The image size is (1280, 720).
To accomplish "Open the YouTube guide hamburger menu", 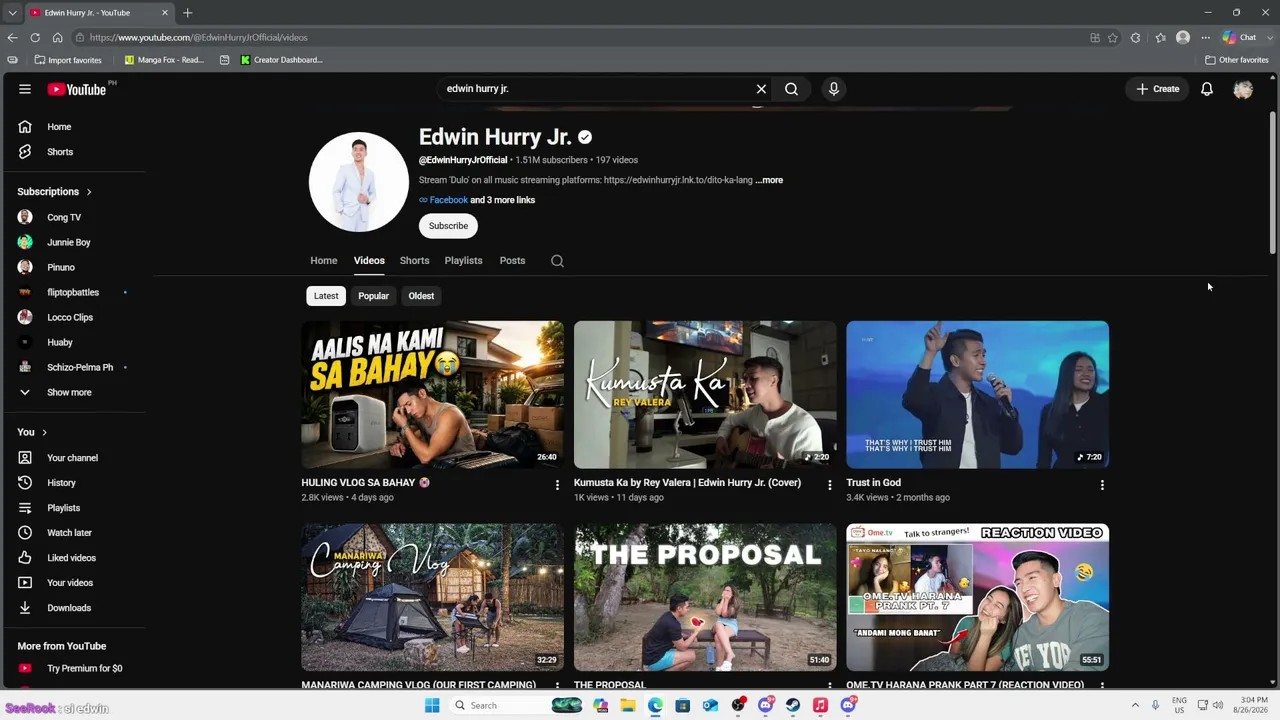I will (x=25, y=89).
